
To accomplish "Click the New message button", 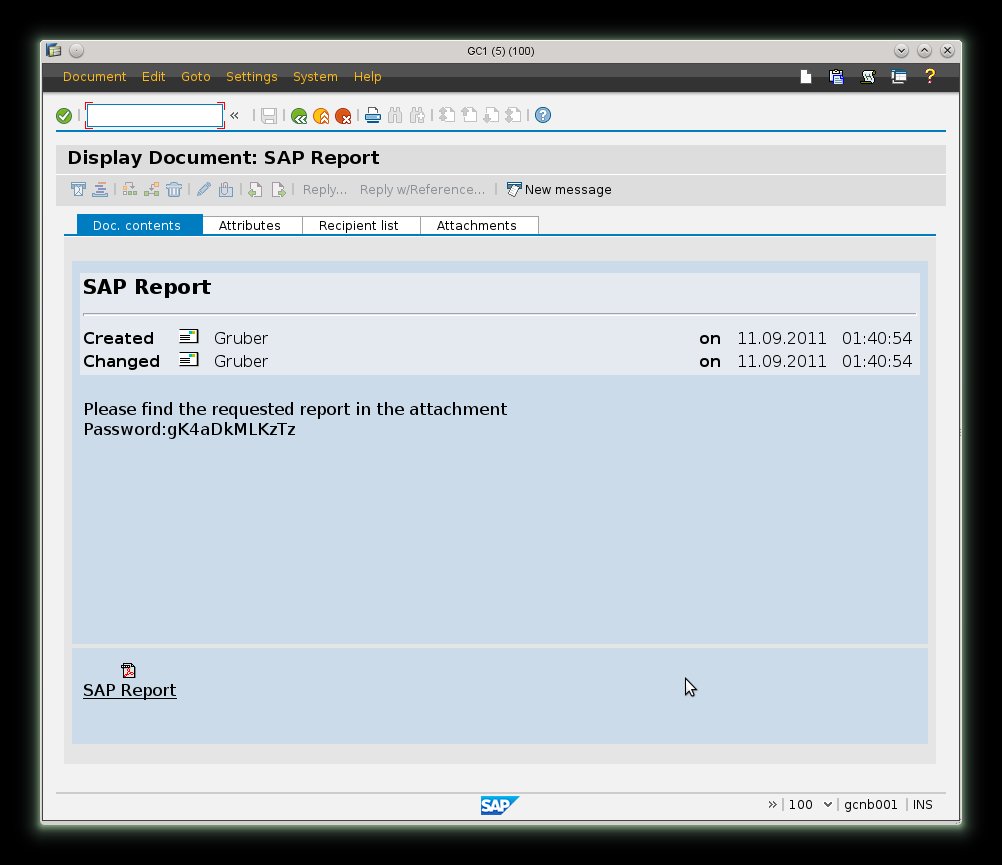I will tap(559, 190).
